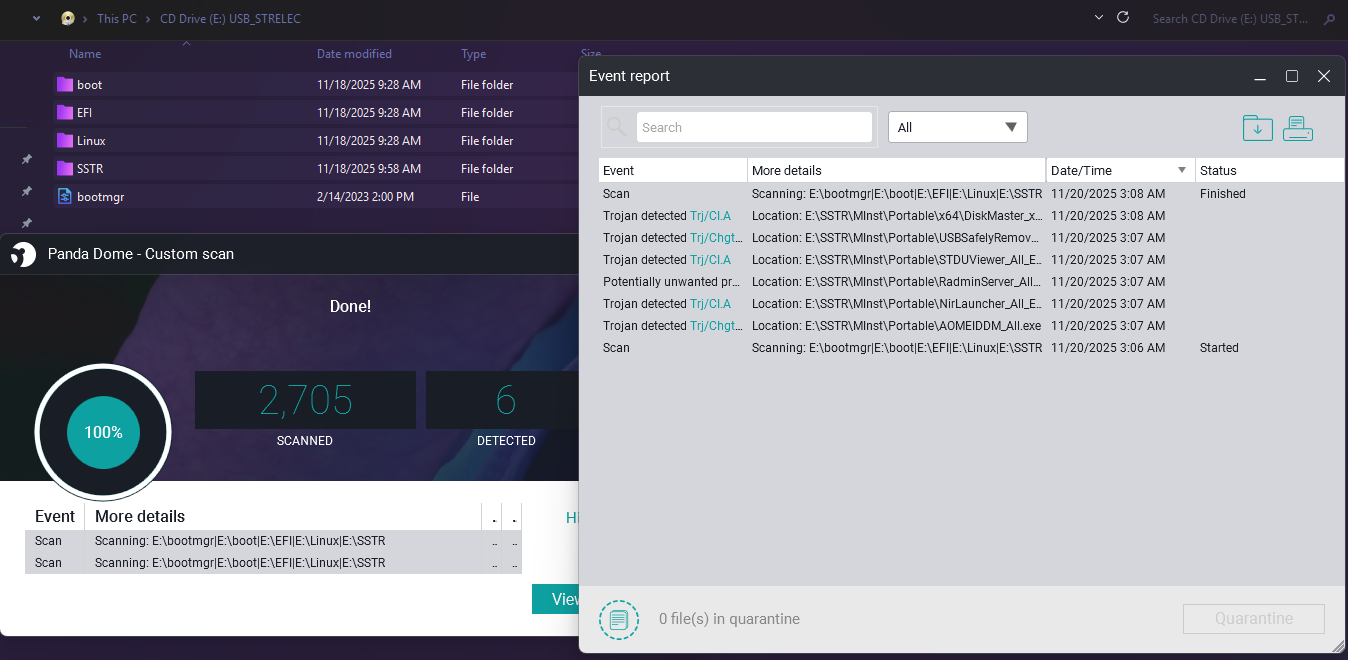1348x660 pixels.
Task: Click the 2/14/2023 2:00 PM date of bootmgr
Action: [365, 197]
